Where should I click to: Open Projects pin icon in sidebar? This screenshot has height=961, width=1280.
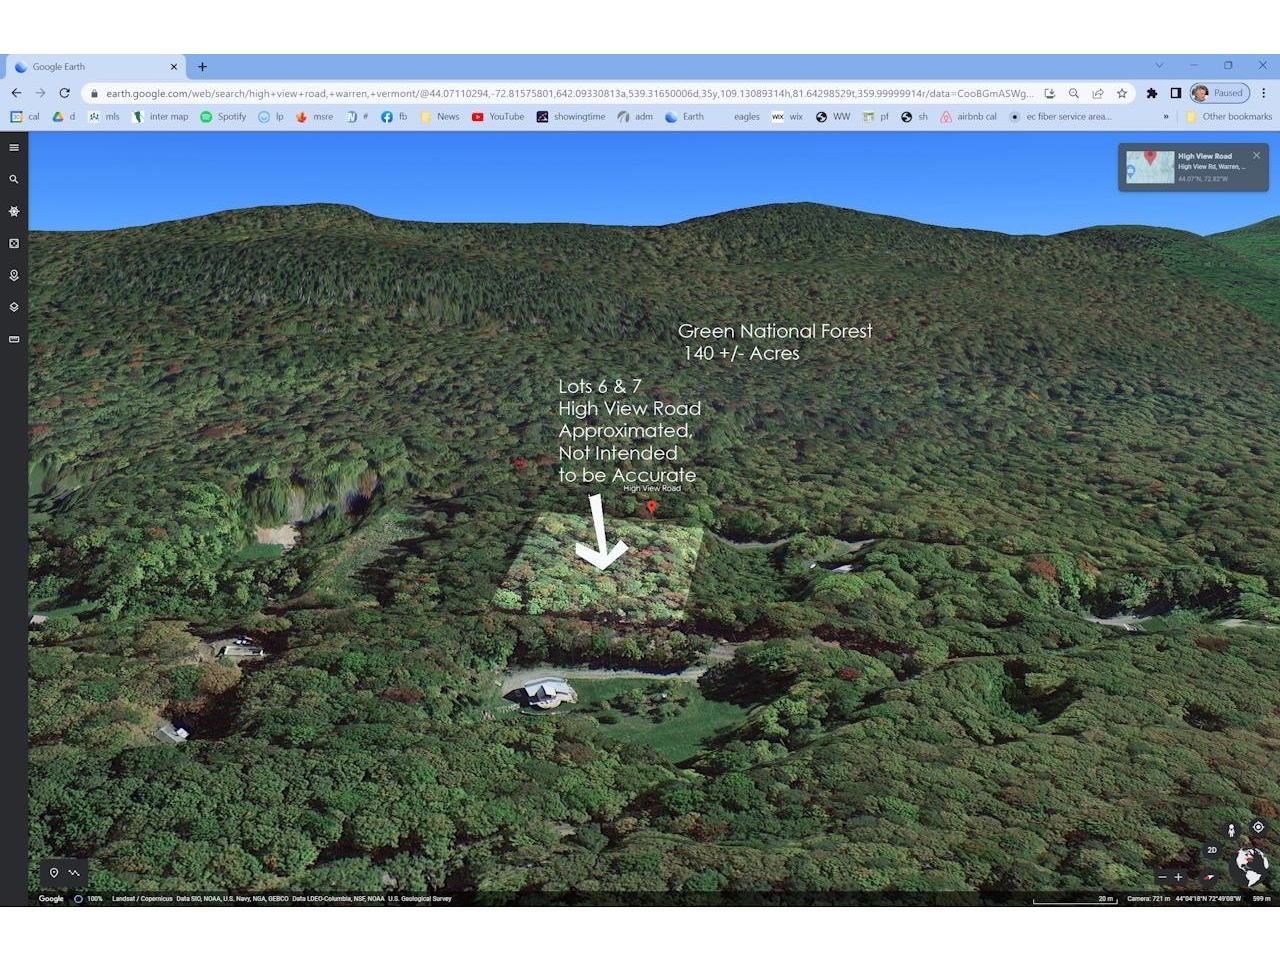14,276
